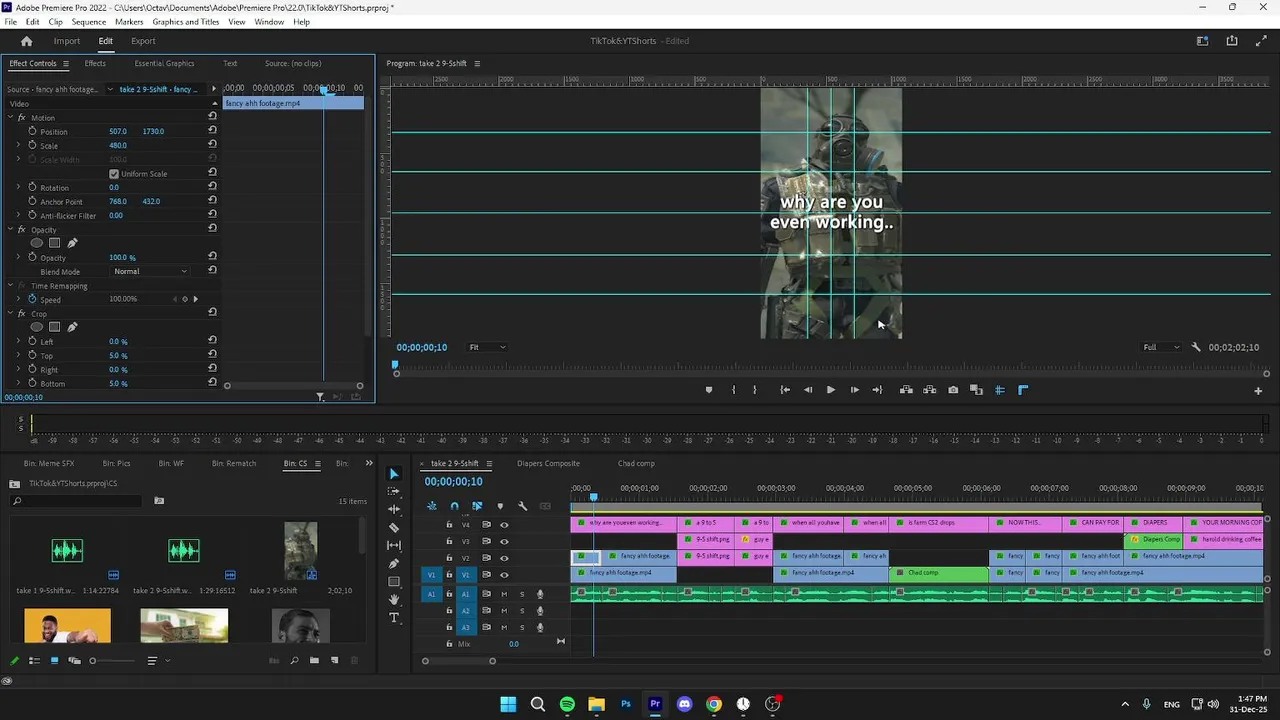Uncheck the Uniform Scale checkbox
This screenshot has width=1280, height=720.
click(114, 174)
